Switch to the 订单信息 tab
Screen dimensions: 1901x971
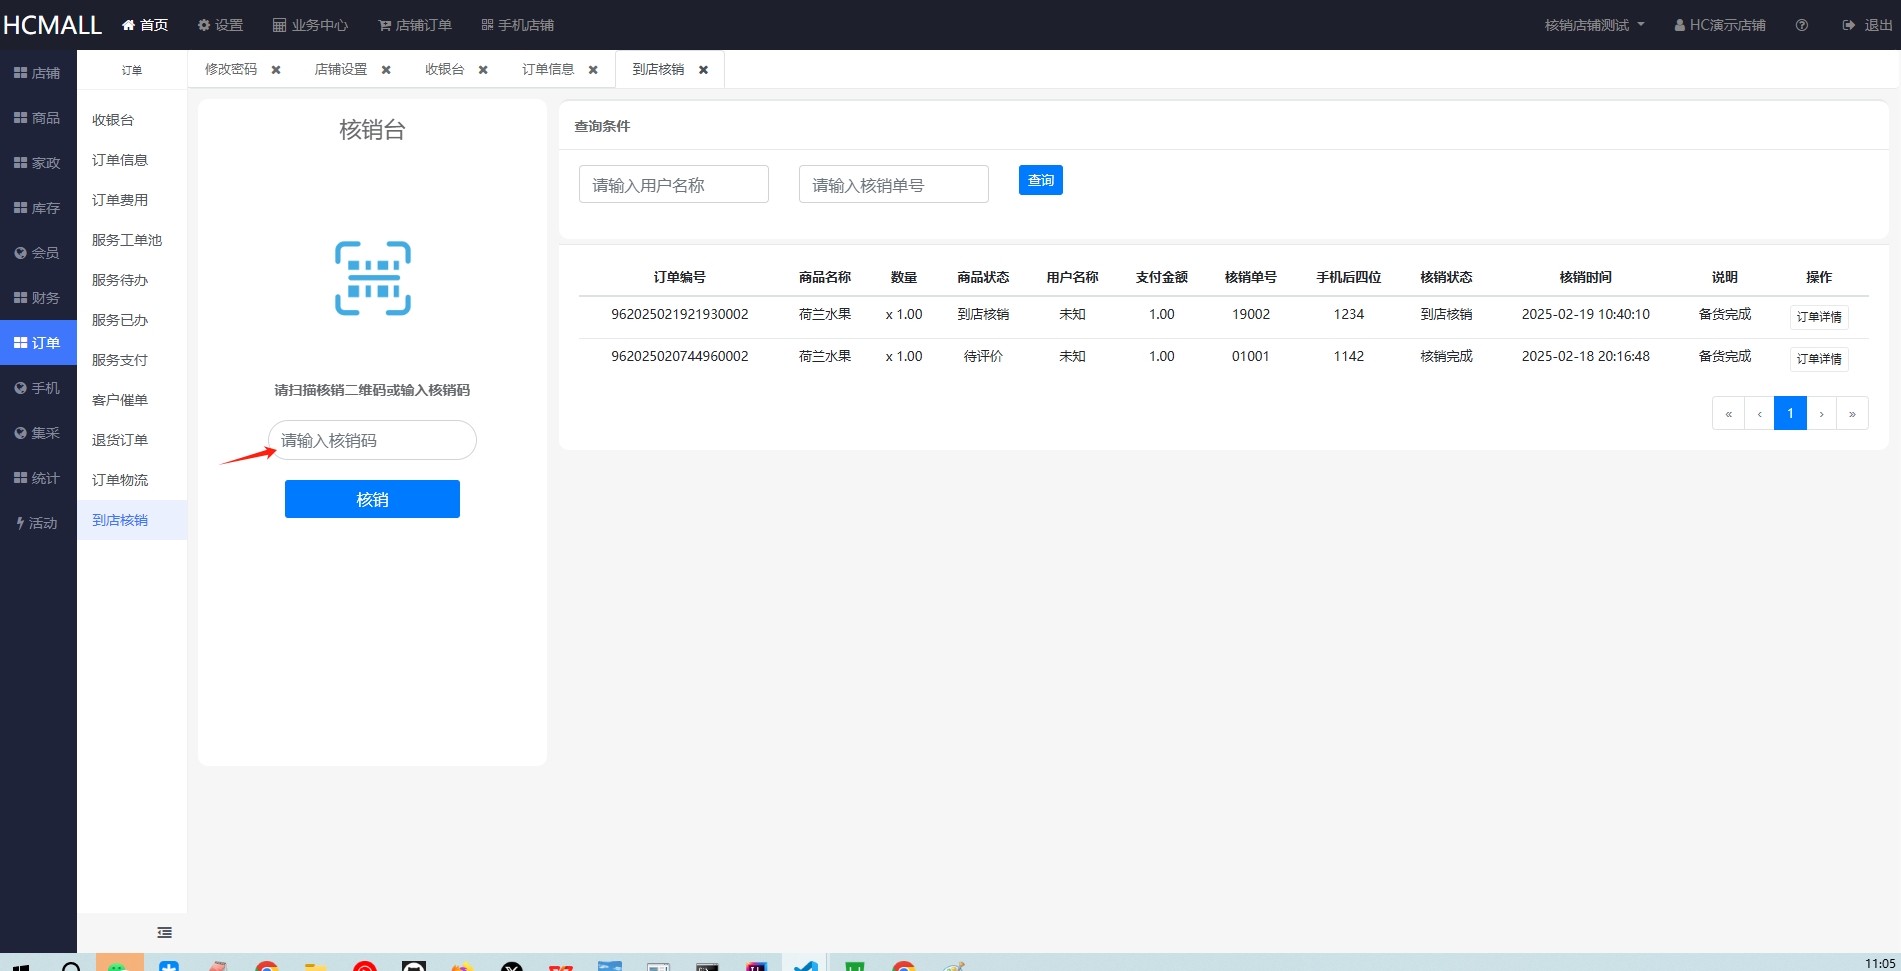pos(548,69)
